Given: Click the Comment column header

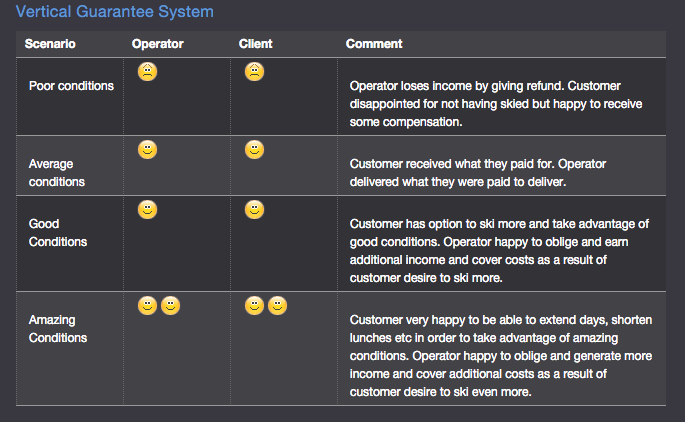Looking at the screenshot, I should (374, 44).
